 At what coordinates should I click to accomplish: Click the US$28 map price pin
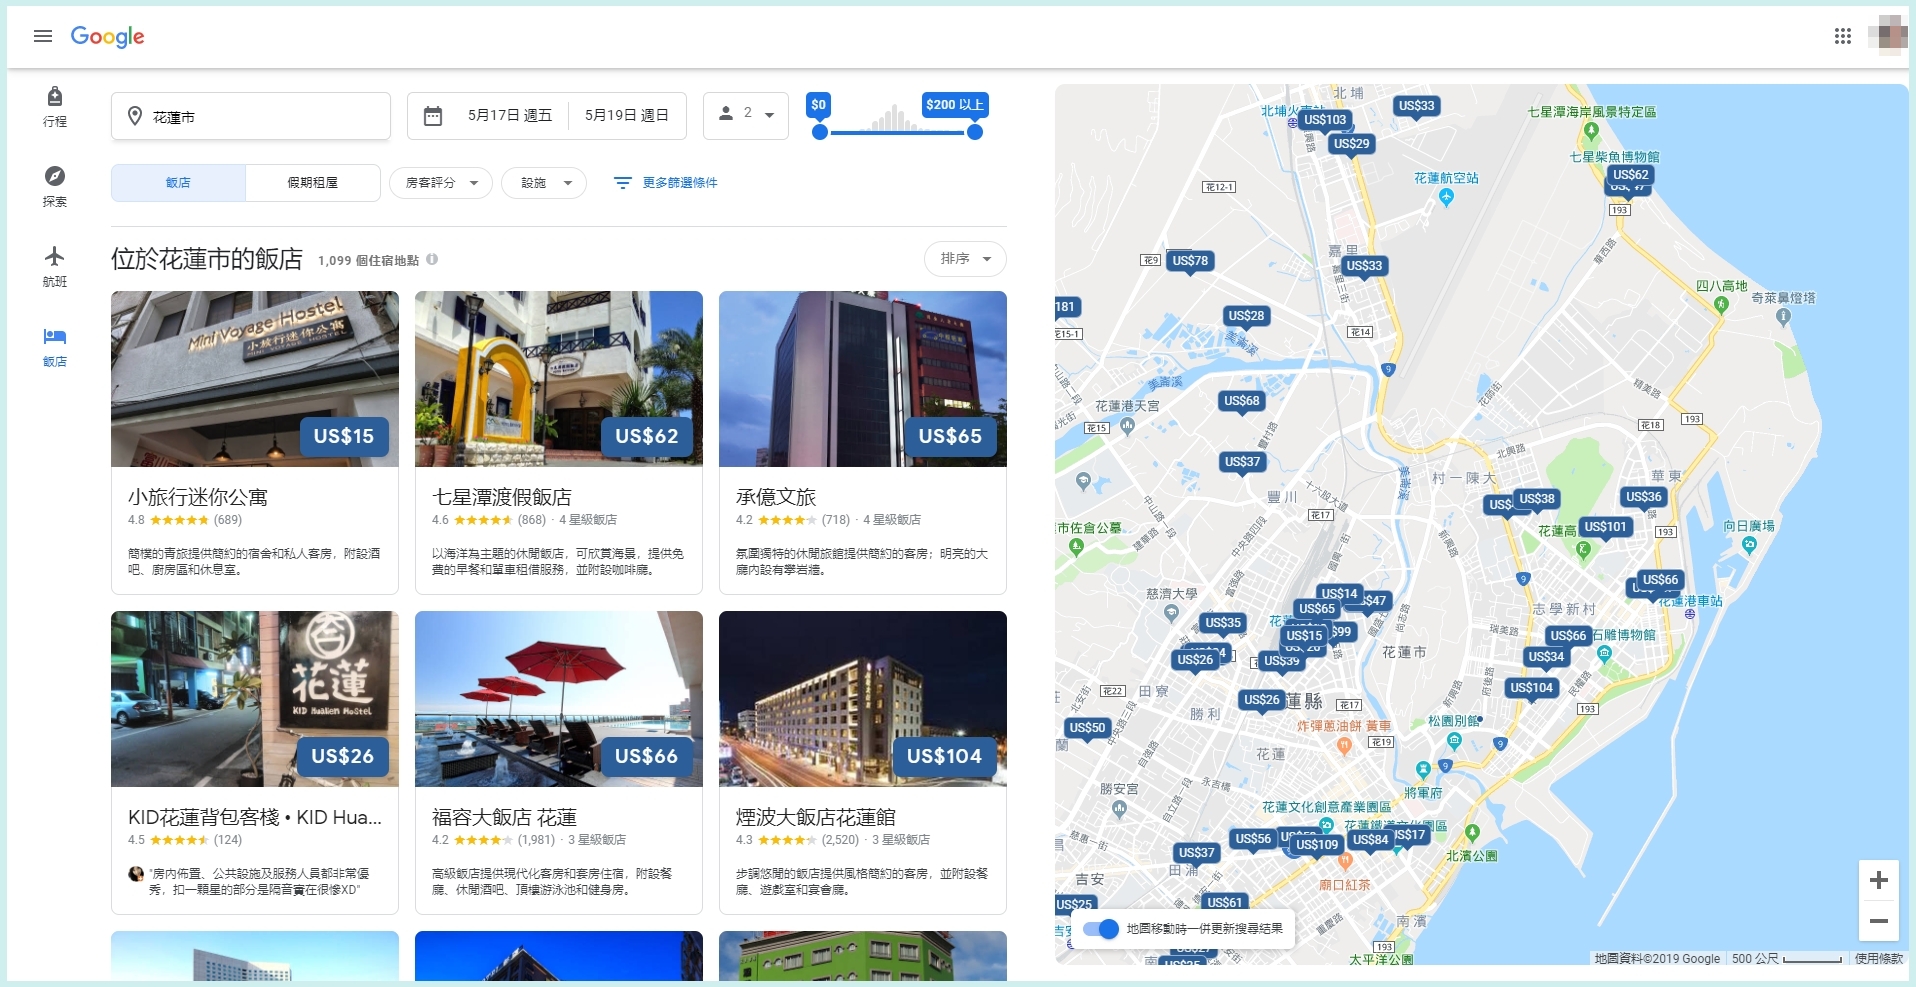pos(1246,316)
